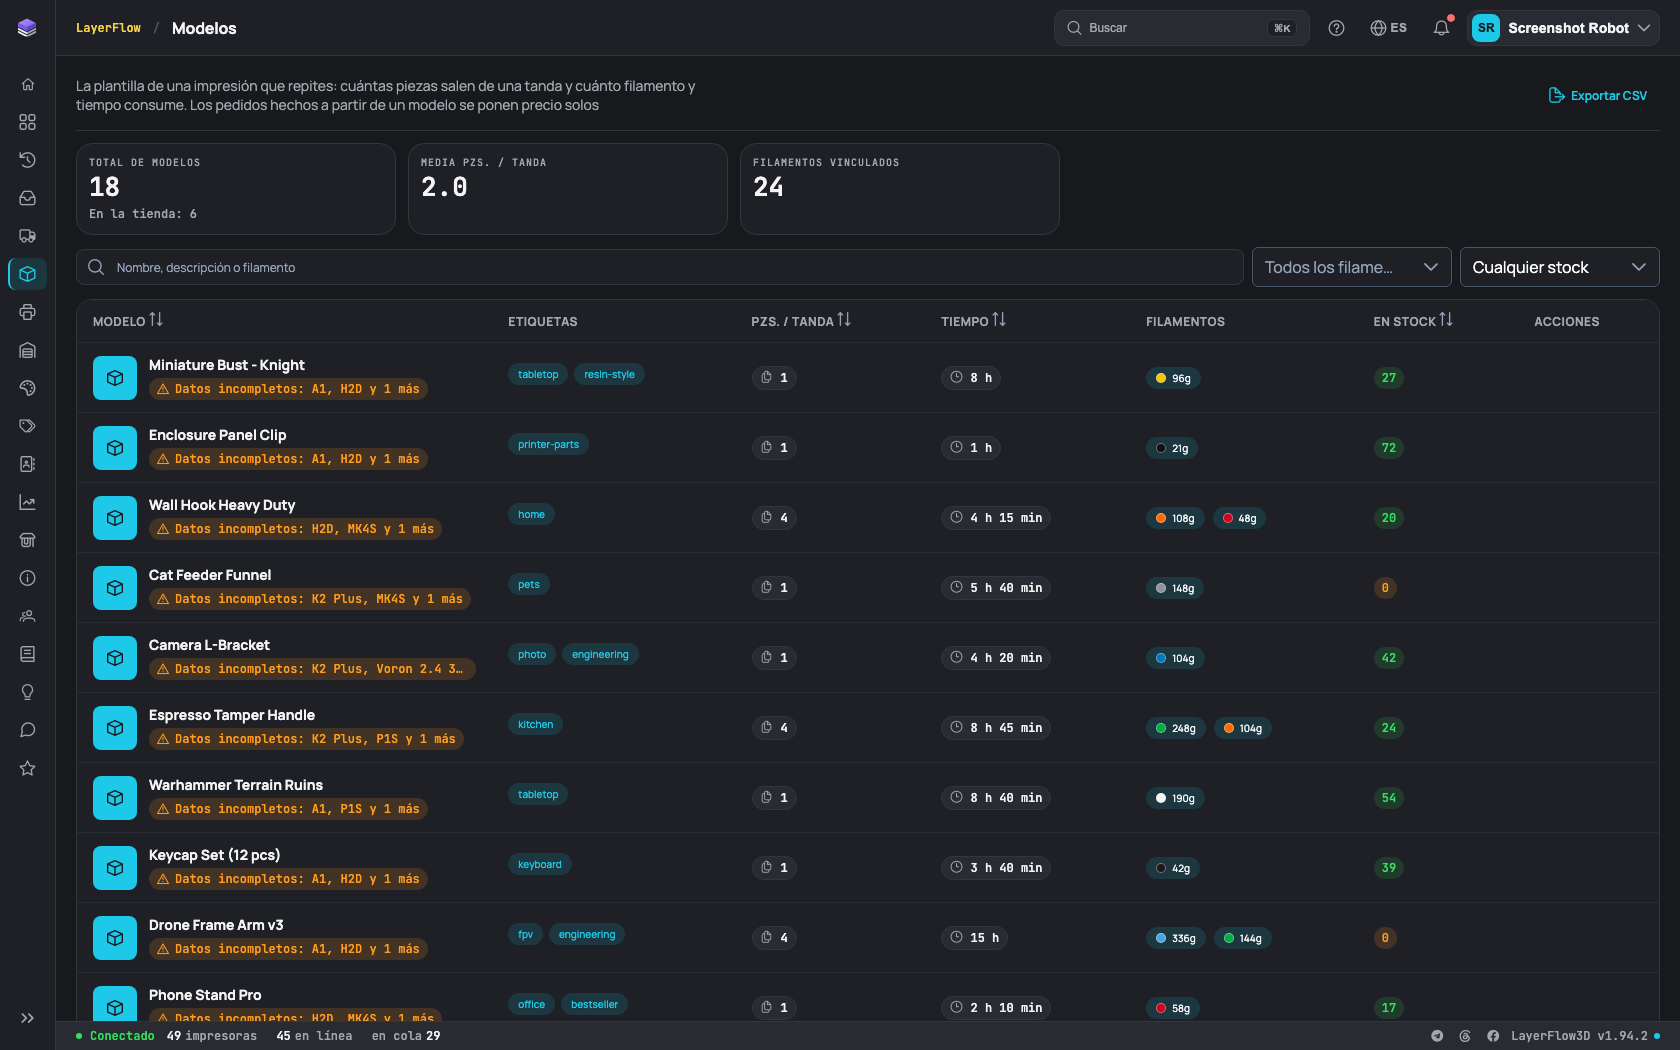Open Cat Feeder Funnel model

coord(210,575)
